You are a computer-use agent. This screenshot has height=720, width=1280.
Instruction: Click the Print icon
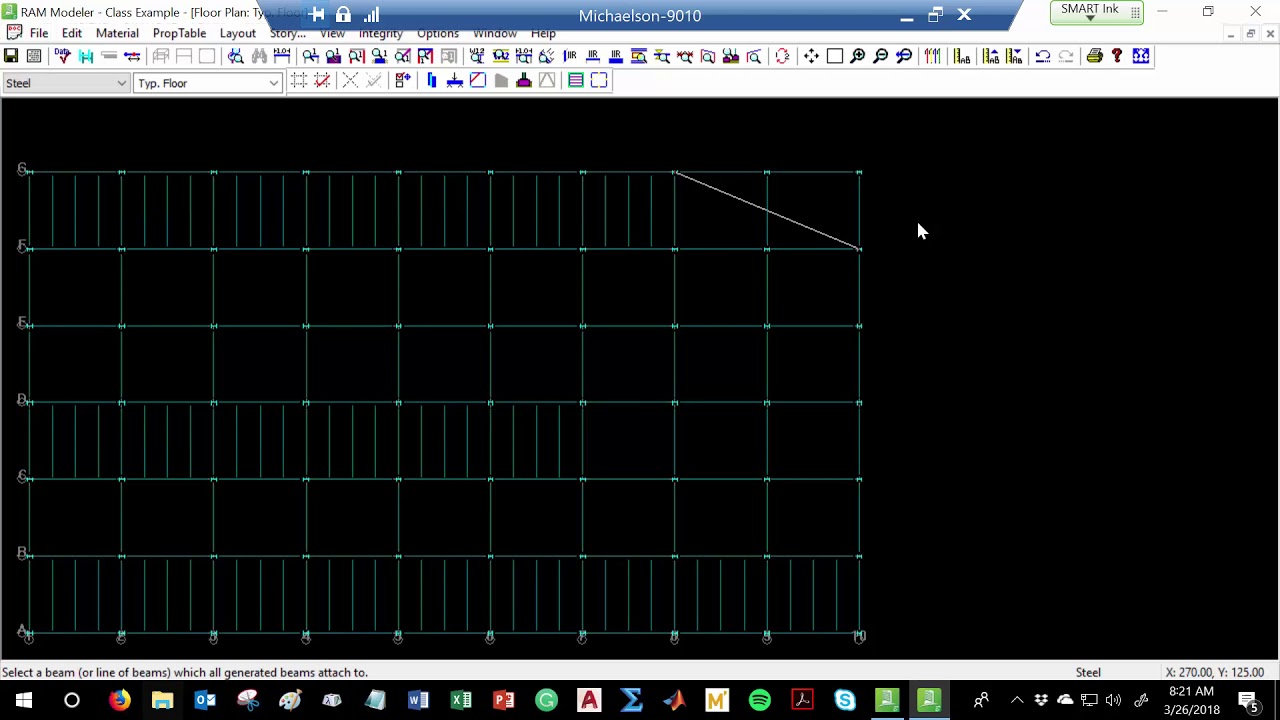point(1094,56)
